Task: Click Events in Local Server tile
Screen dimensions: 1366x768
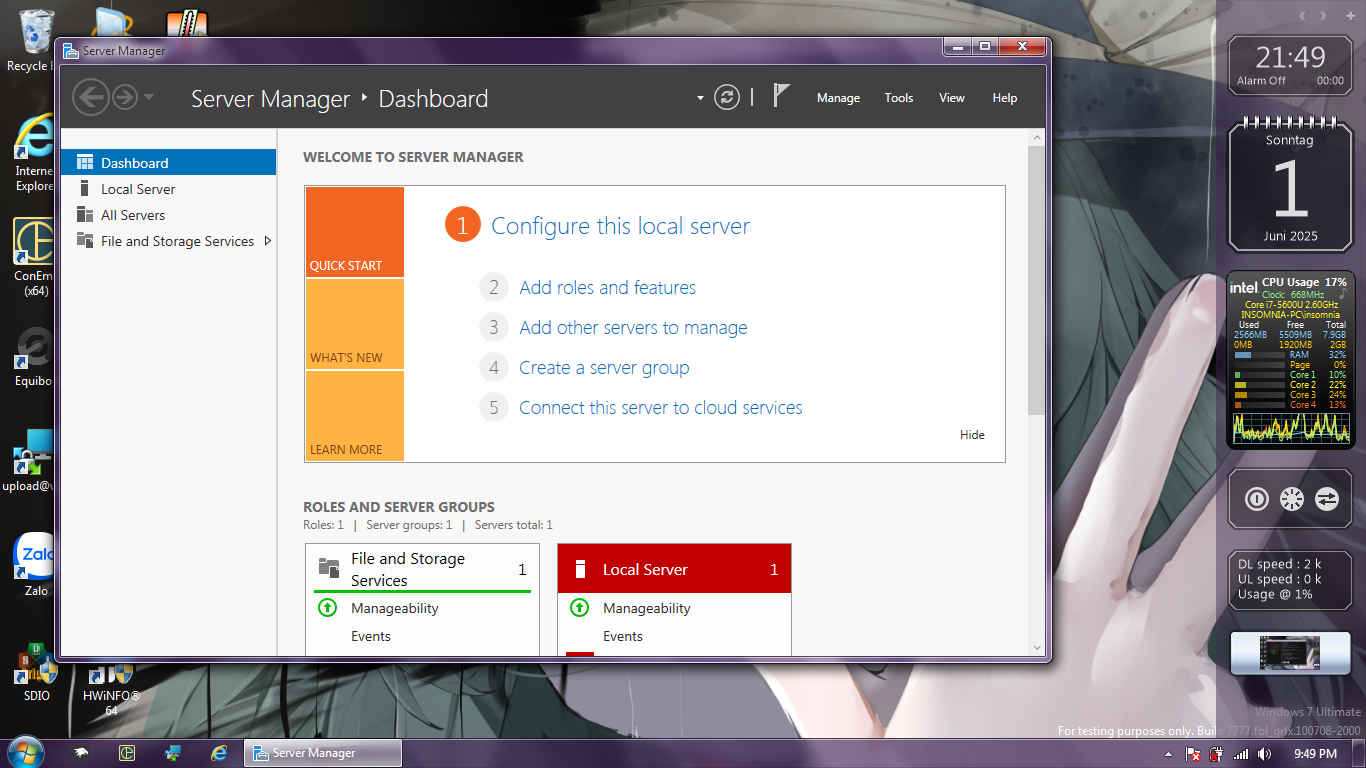Action: tap(623, 636)
